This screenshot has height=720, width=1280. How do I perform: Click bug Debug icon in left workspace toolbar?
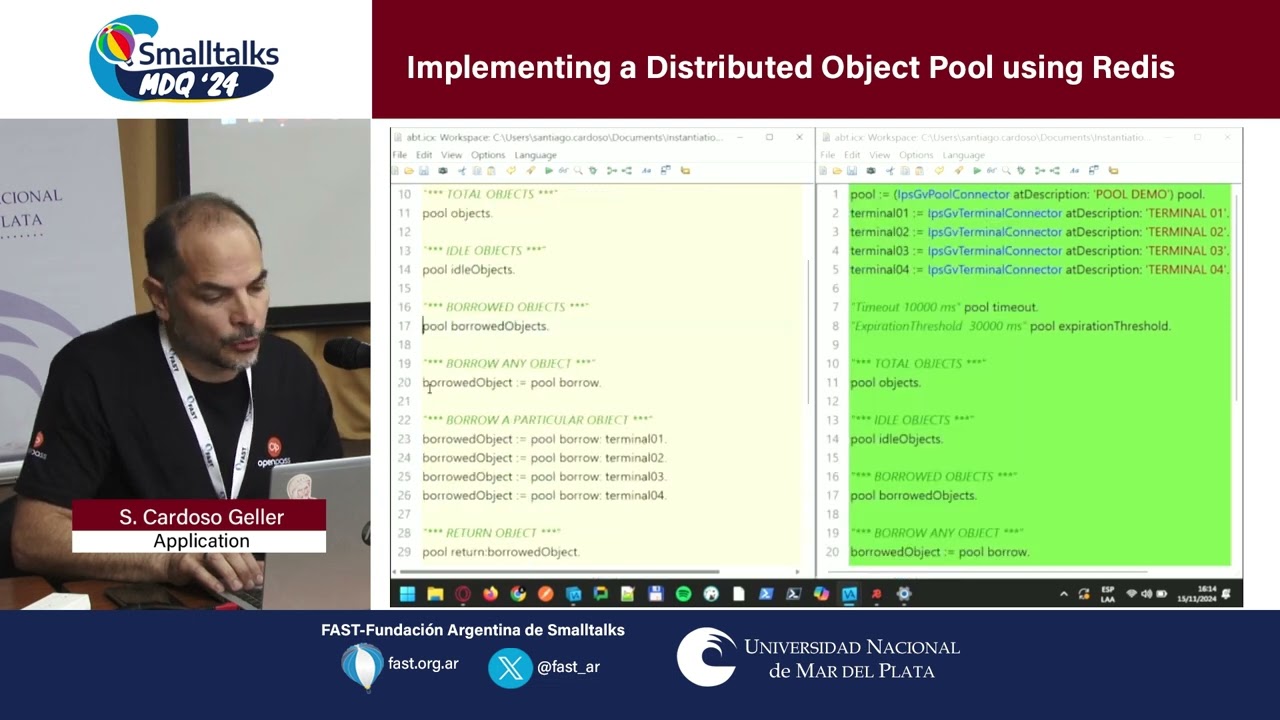click(x=593, y=171)
